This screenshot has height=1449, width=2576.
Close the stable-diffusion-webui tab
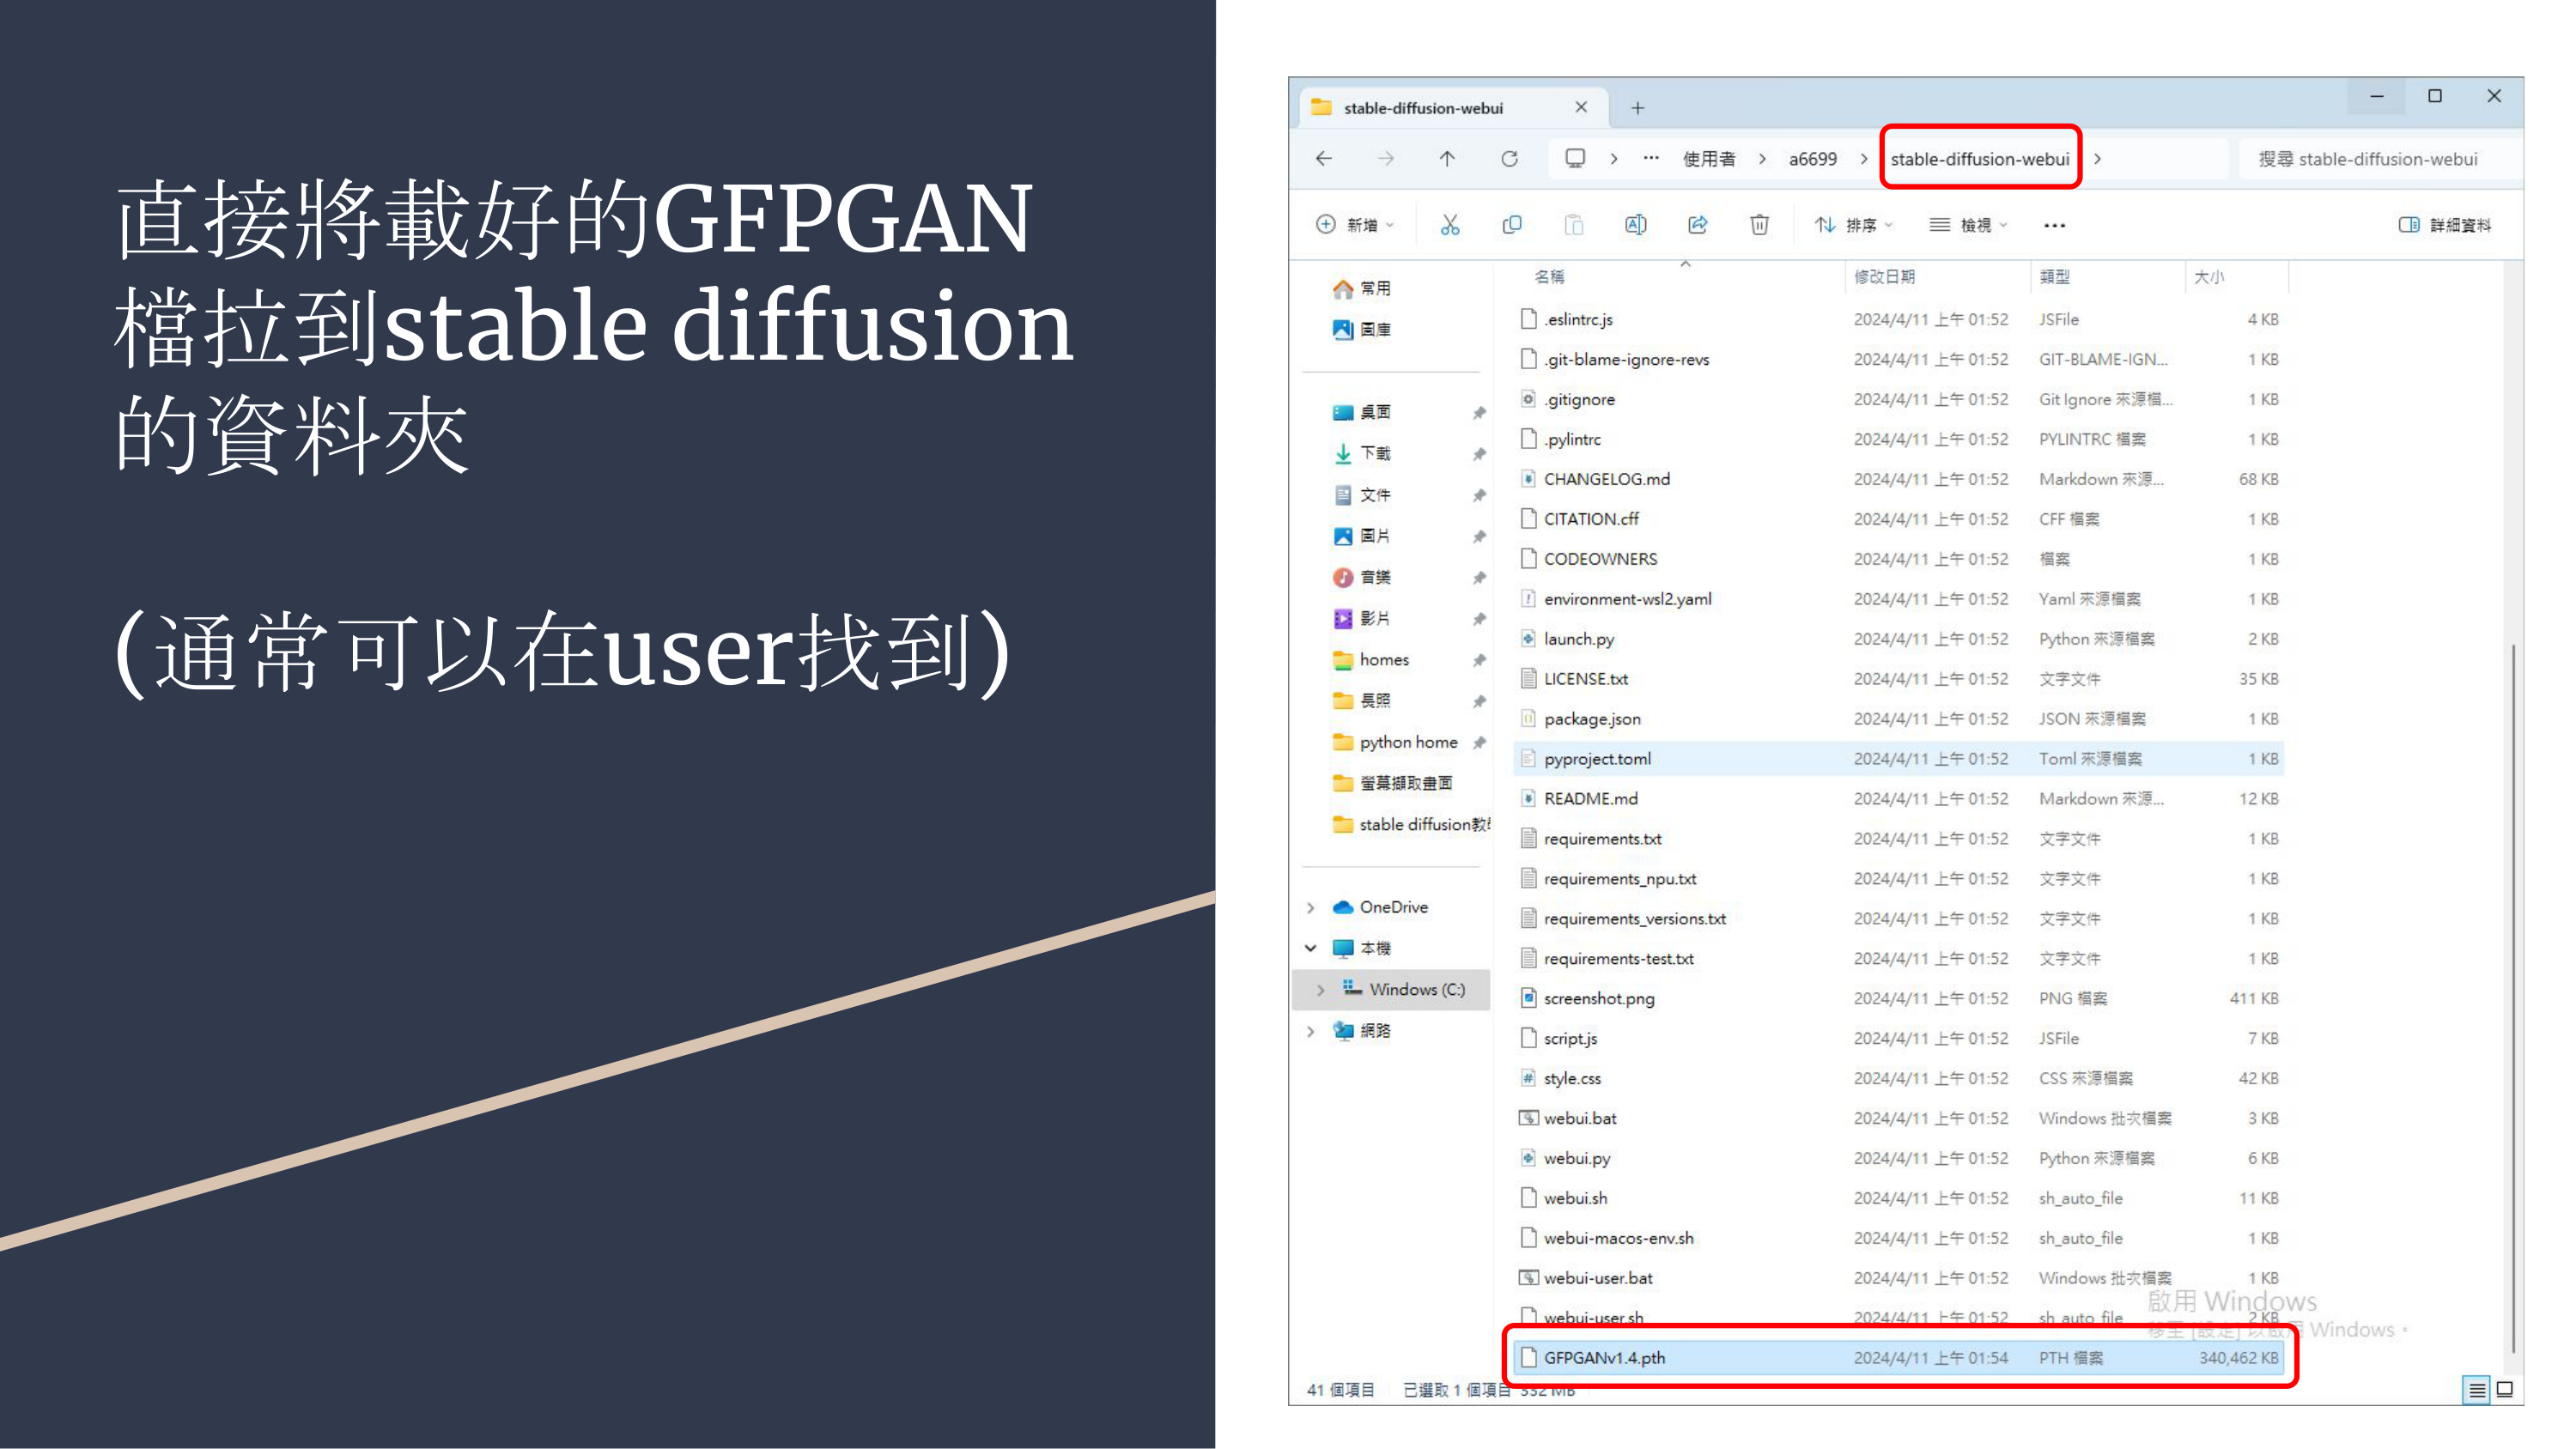click(1581, 107)
